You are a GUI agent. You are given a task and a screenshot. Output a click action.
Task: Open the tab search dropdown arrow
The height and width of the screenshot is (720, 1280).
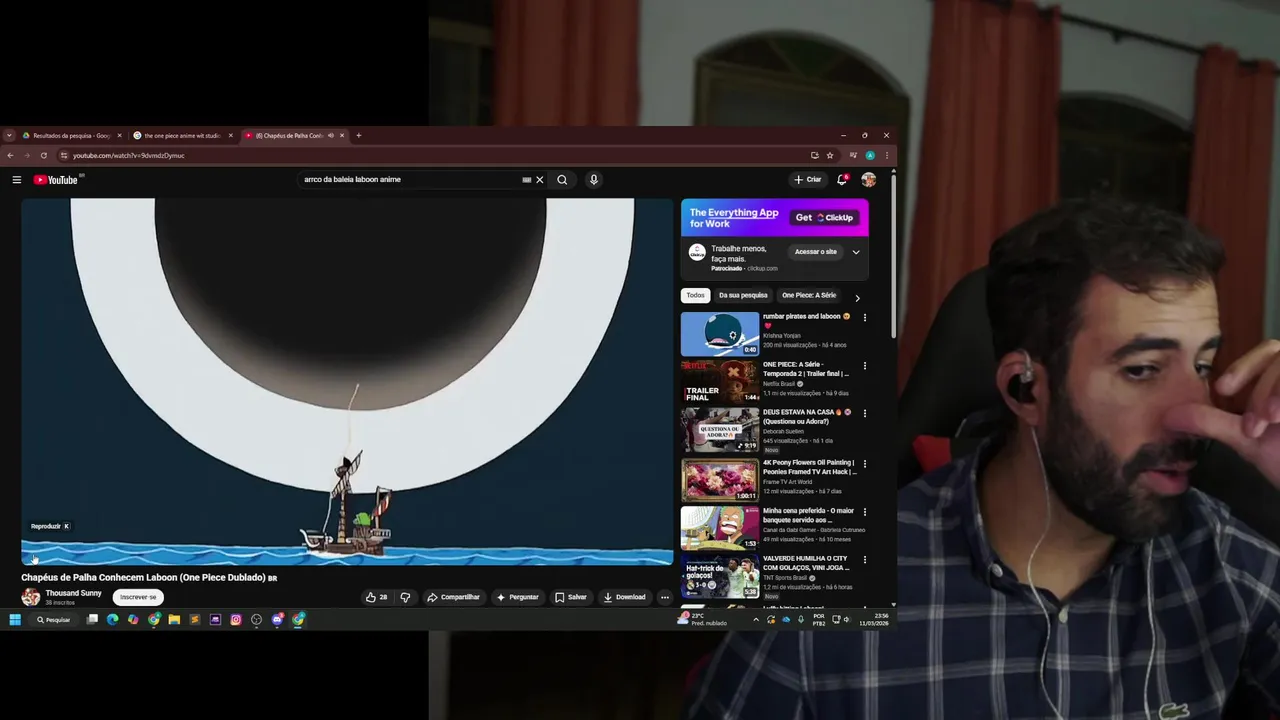(x=9, y=135)
